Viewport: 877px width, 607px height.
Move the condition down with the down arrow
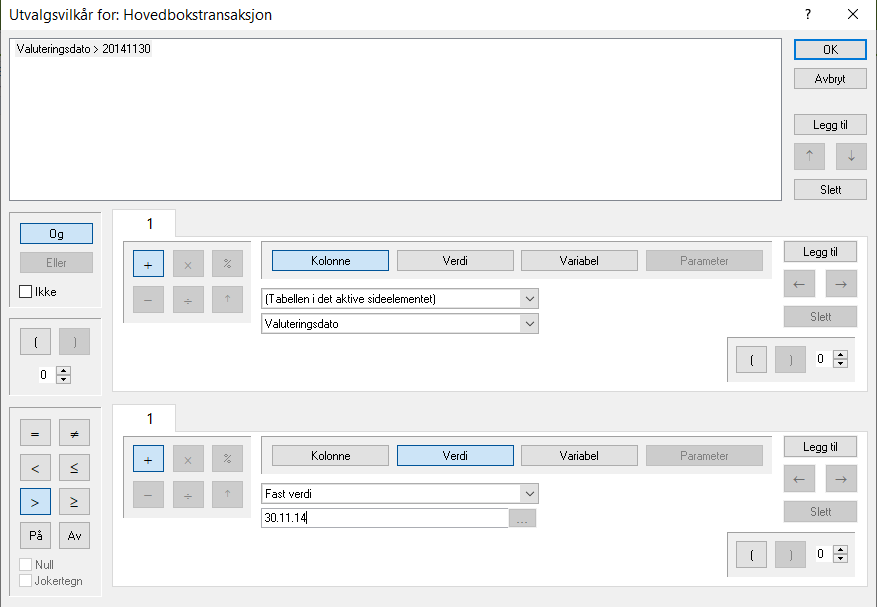tap(850, 156)
